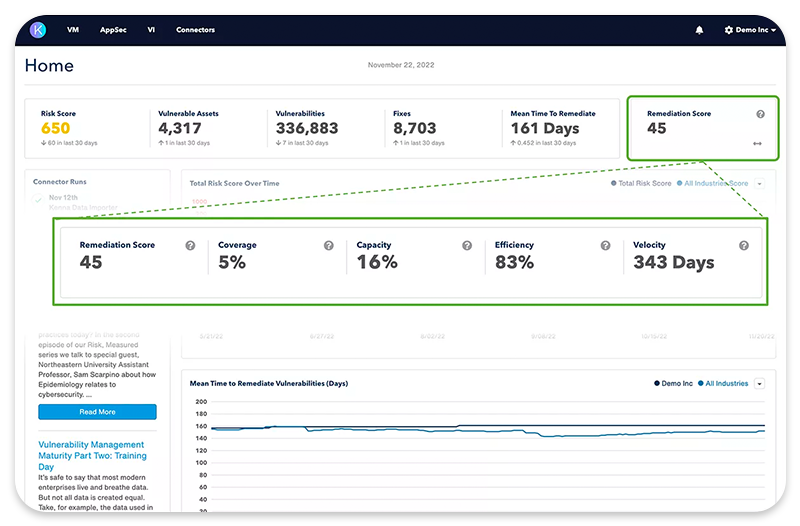The width and height of the screenshot is (800, 526).
Task: Open the Connectors menu
Action: 195,30
